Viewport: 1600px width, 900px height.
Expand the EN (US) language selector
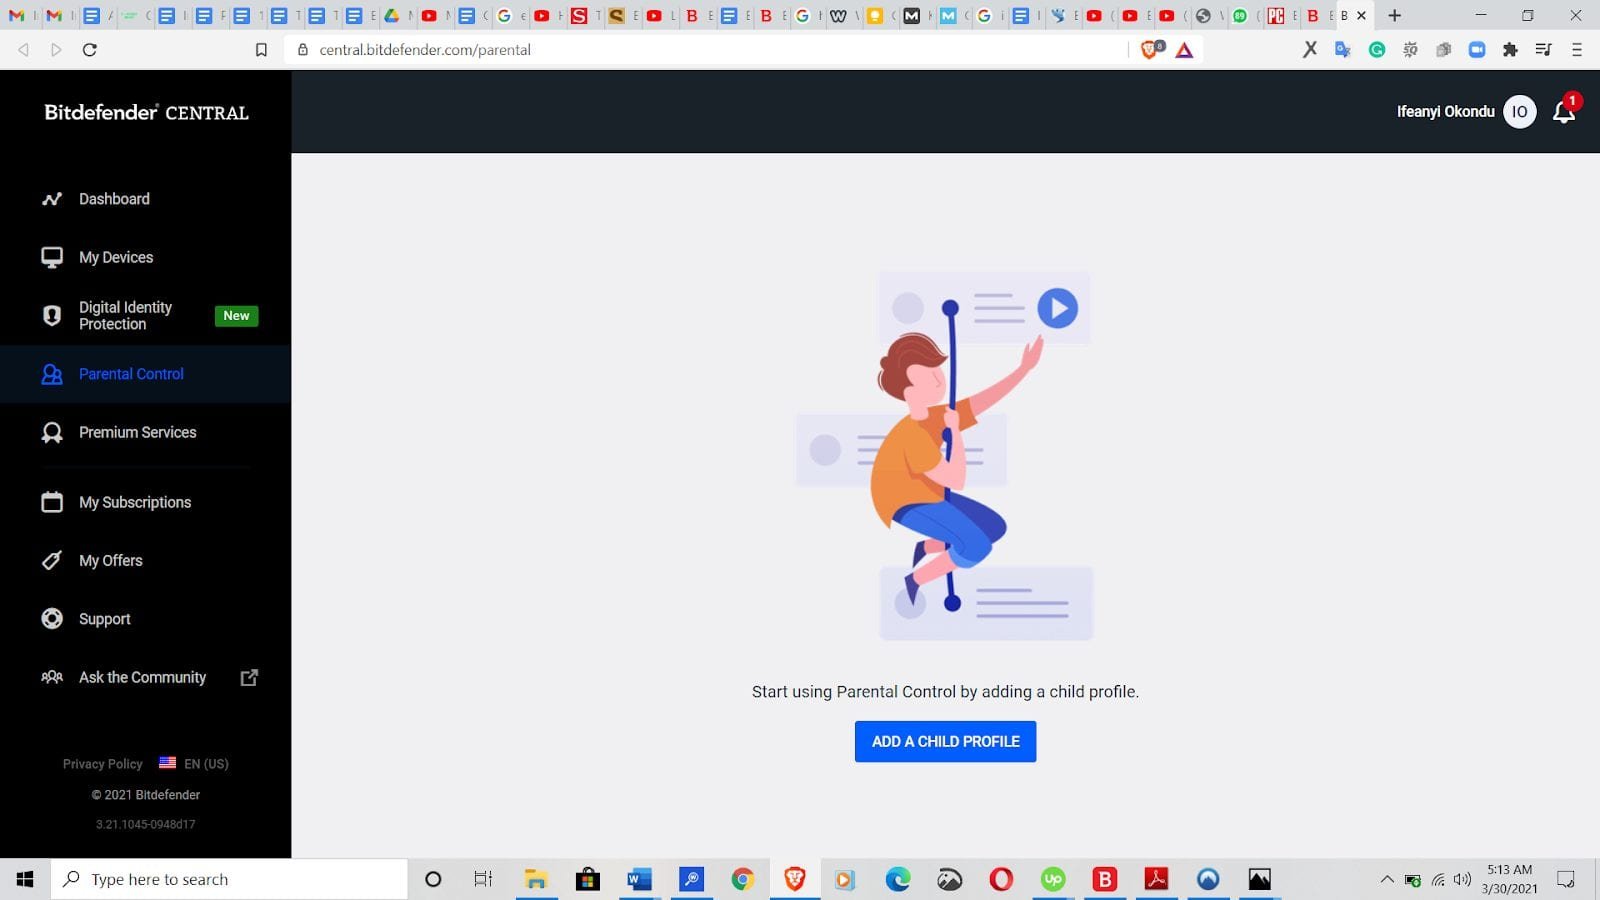pyautogui.click(x=195, y=764)
